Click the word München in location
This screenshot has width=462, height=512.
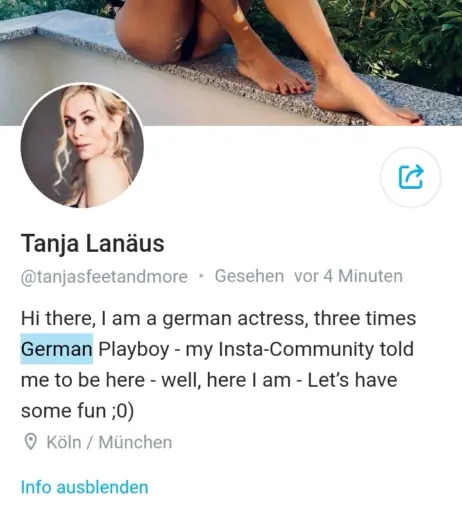click(135, 442)
